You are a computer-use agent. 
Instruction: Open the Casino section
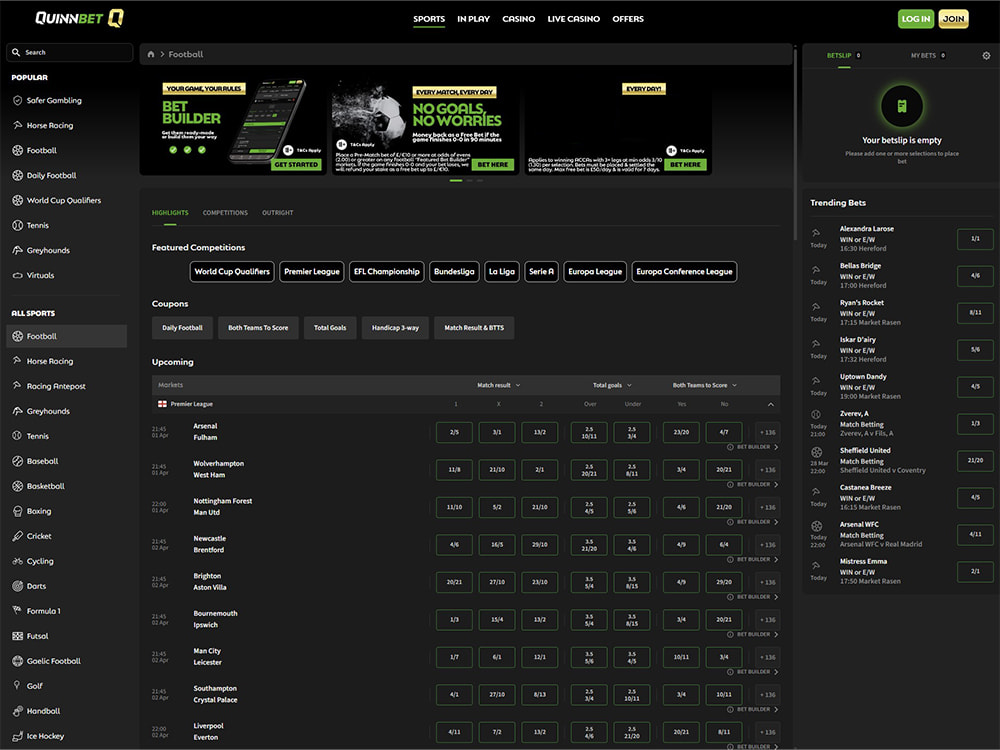(x=518, y=19)
